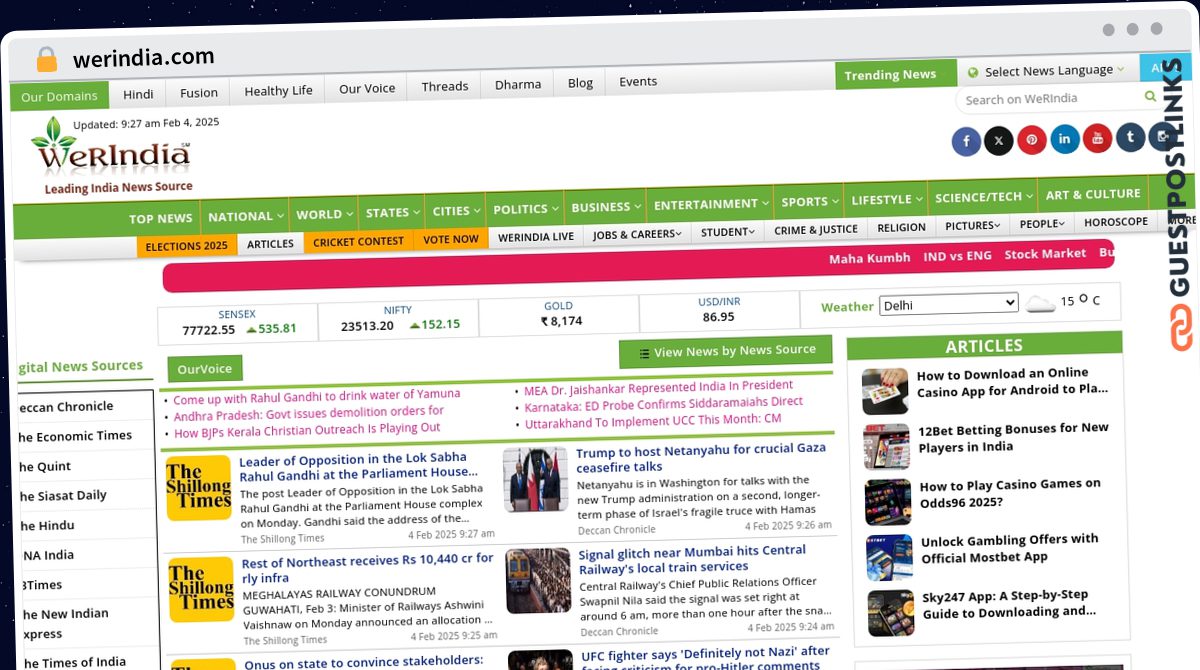Expand the WORLD menu

coord(324,214)
